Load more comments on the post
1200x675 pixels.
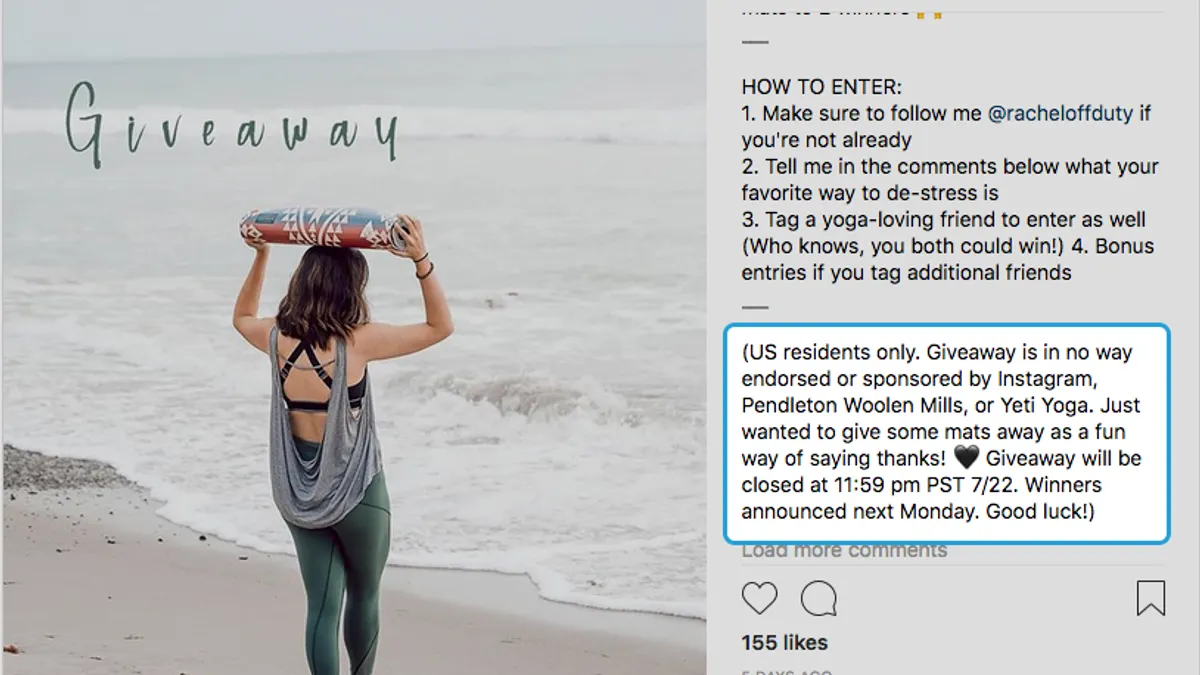844,550
